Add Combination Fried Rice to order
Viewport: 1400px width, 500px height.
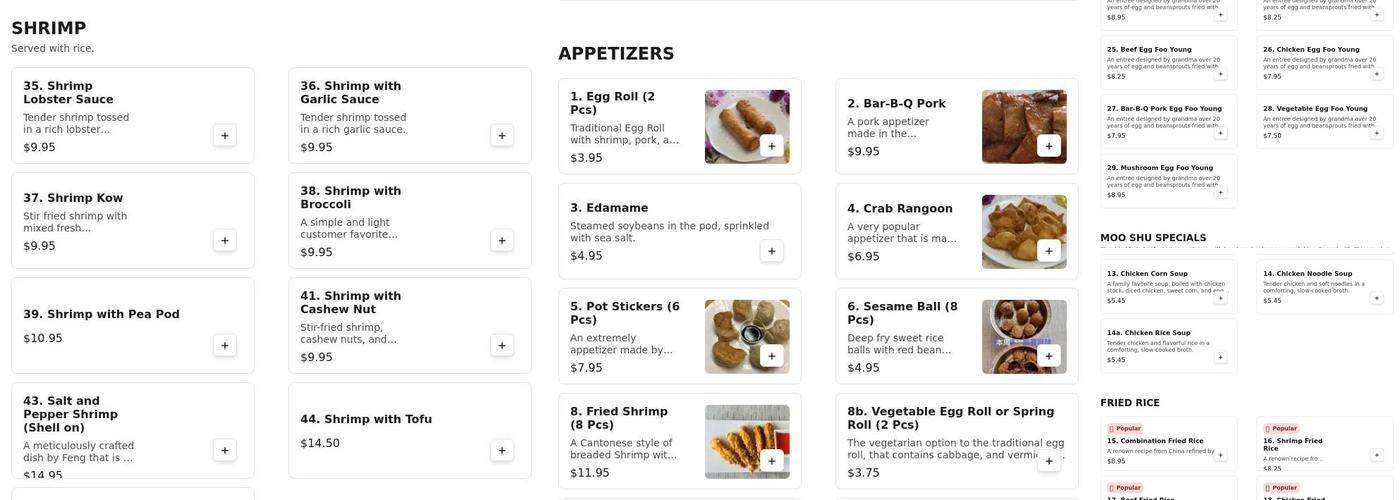click(1220, 454)
